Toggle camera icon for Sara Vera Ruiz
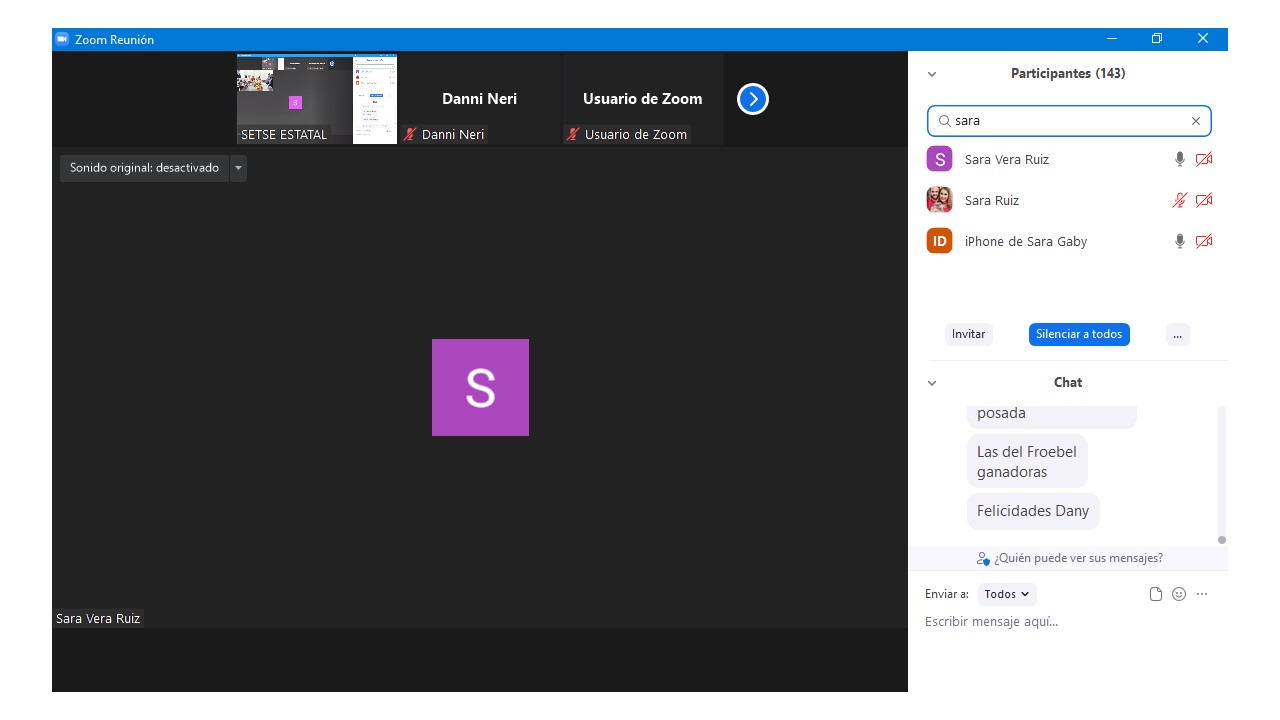 point(1204,159)
